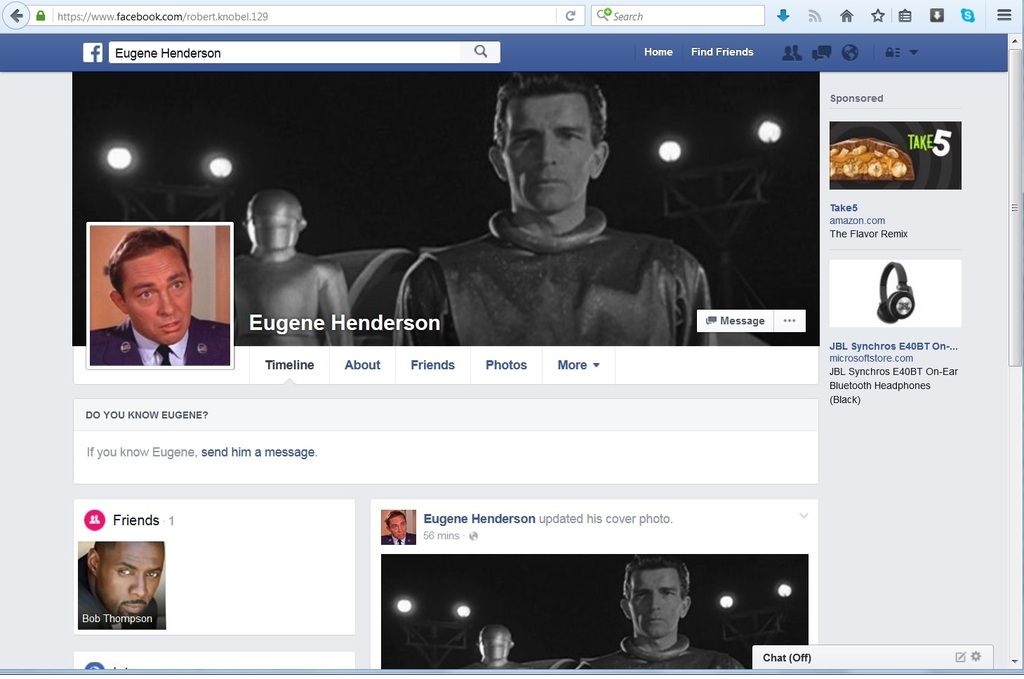The height and width of the screenshot is (679, 1024).
Task: Open the More dropdown tab
Action: [579, 365]
